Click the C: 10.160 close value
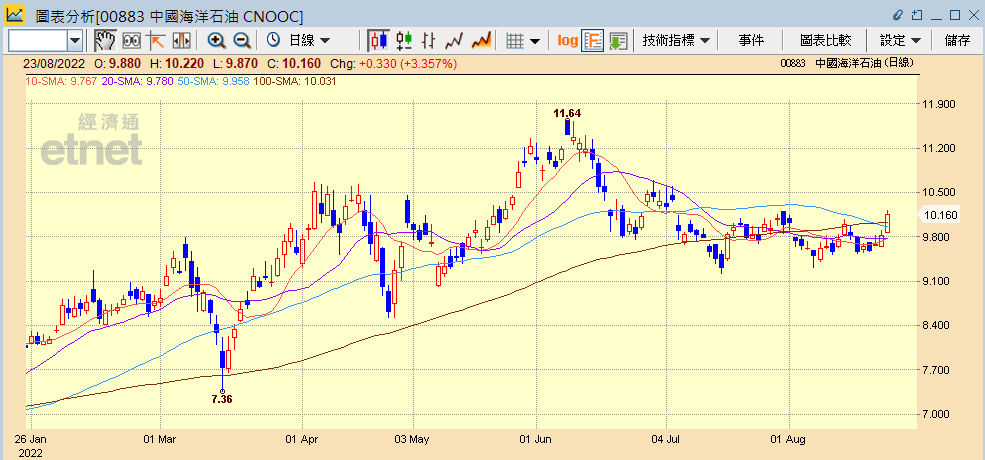The image size is (985, 460). pyautogui.click(x=294, y=63)
